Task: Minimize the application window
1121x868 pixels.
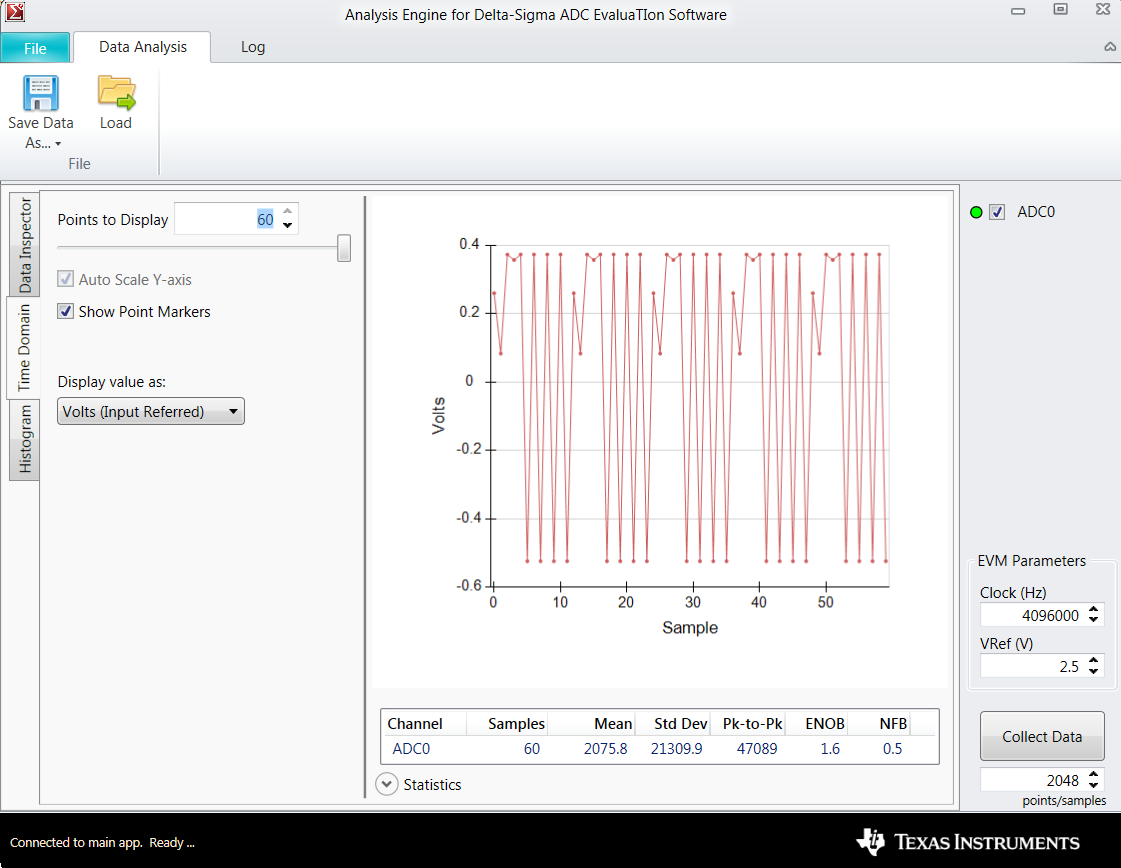Action: coord(1018,11)
